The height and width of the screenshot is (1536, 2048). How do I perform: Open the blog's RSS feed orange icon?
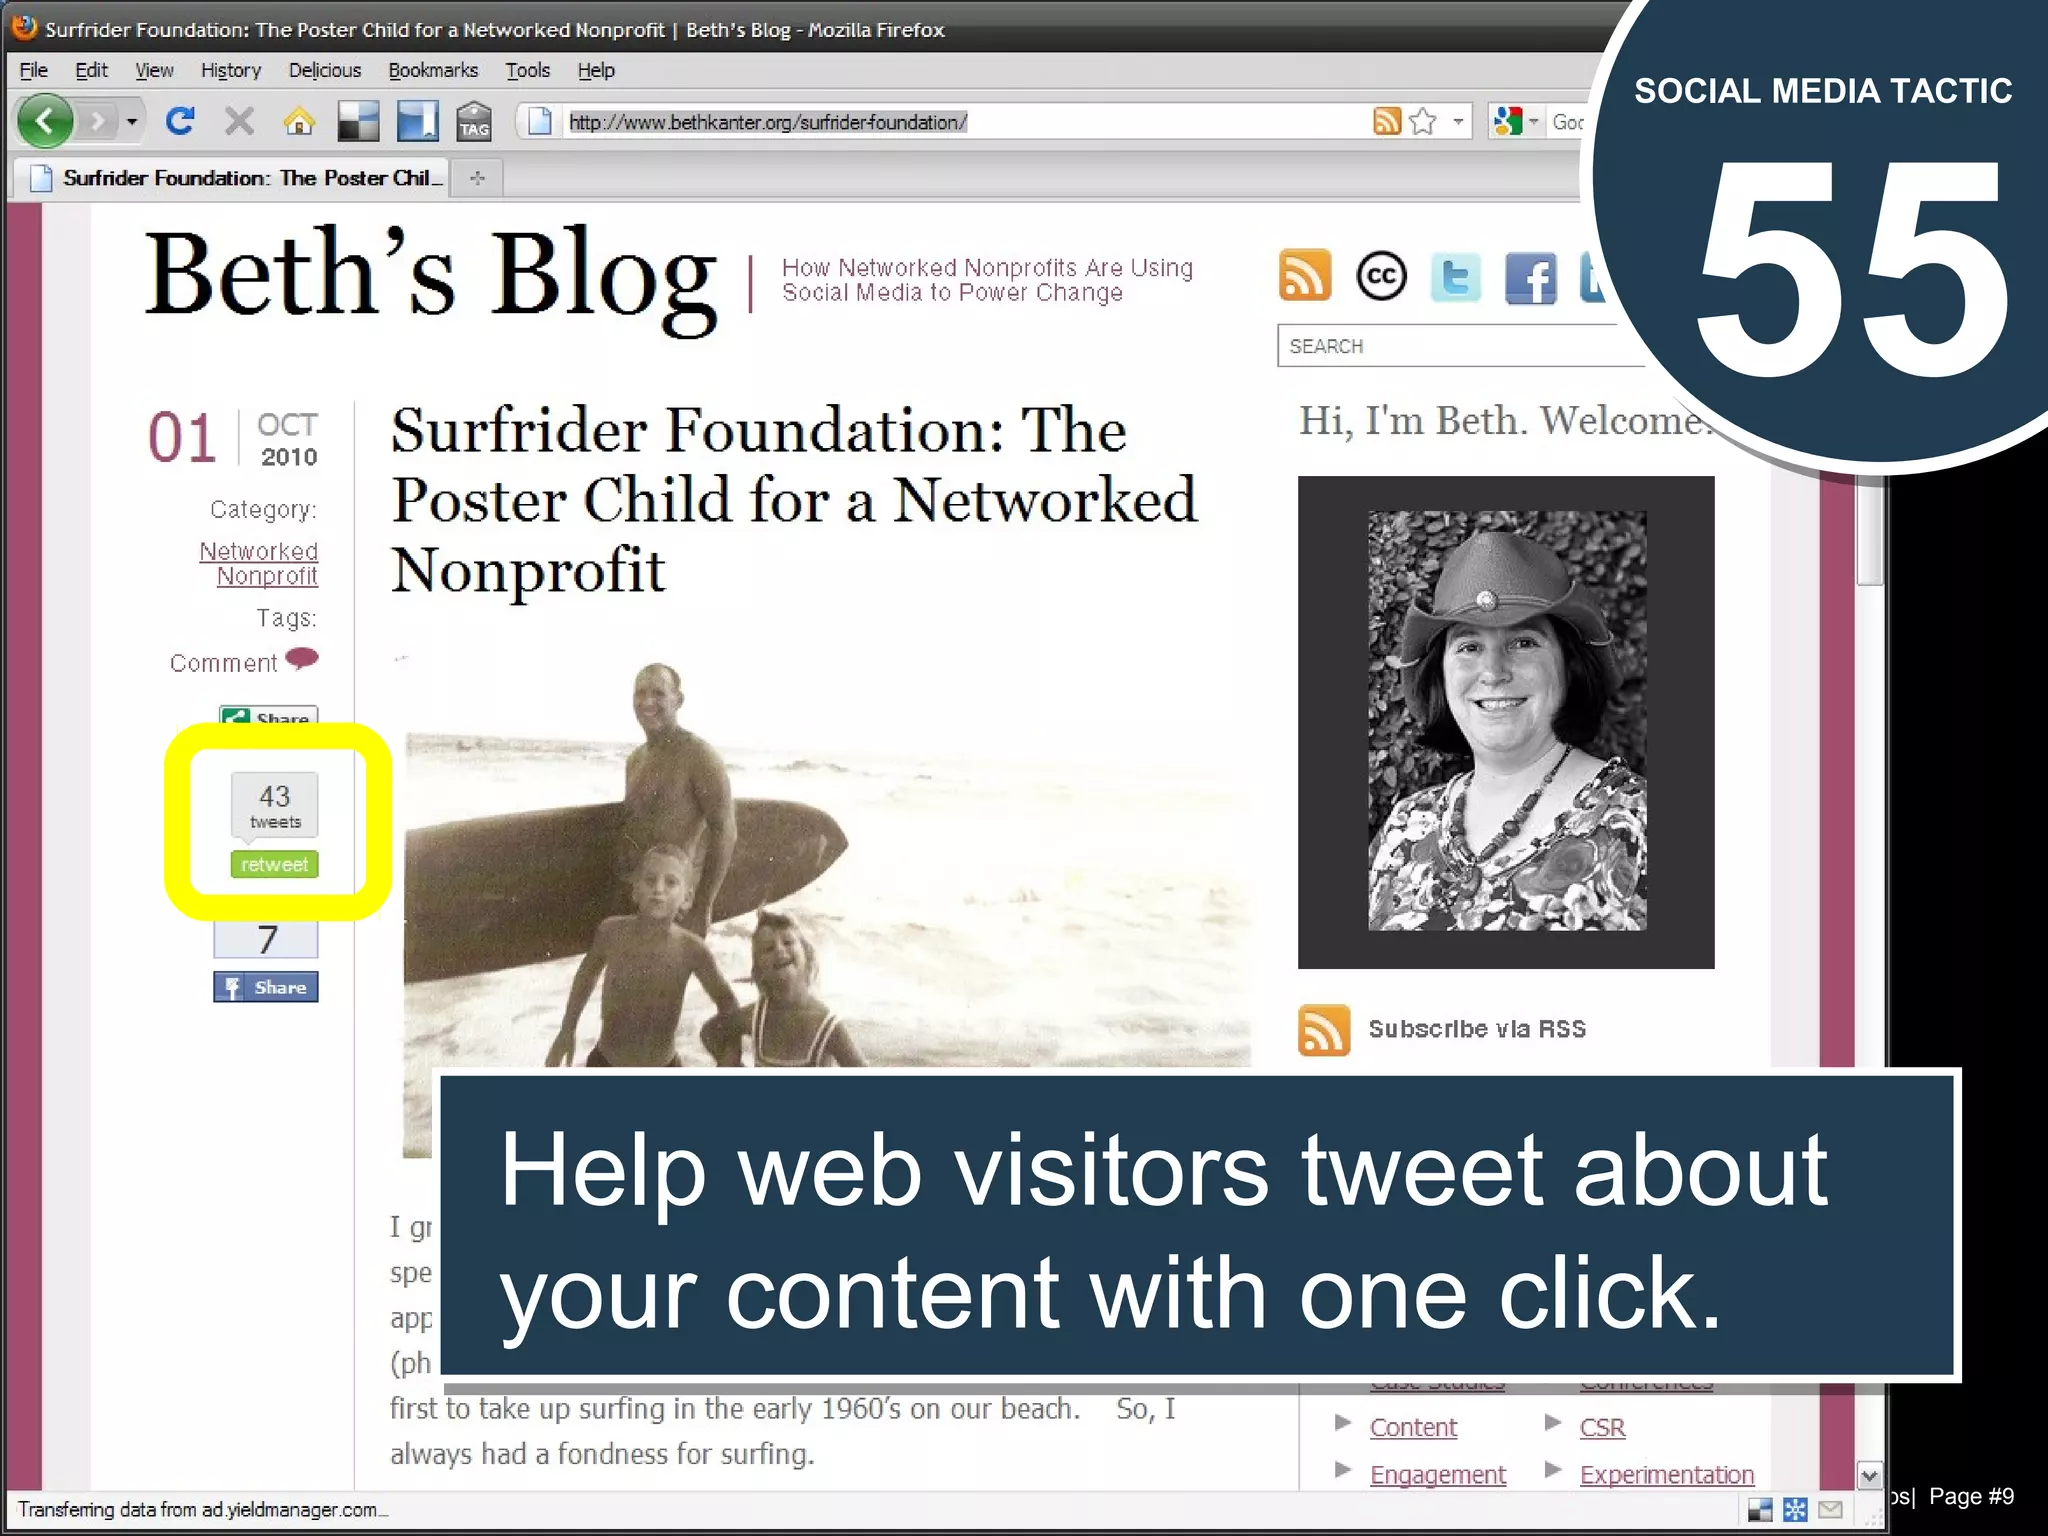[x=1305, y=275]
